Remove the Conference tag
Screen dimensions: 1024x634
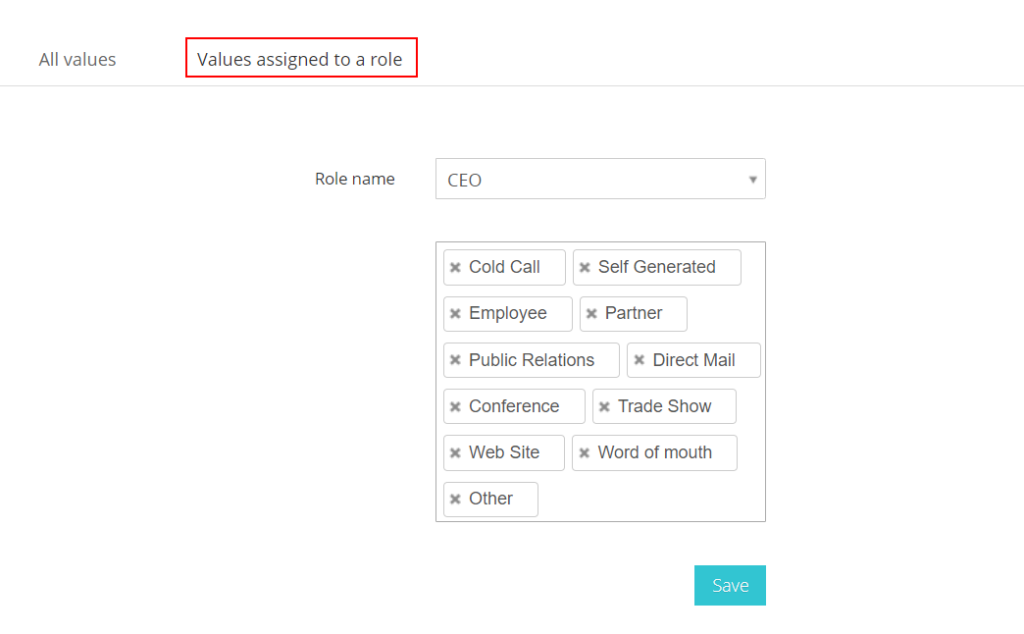pyautogui.click(x=455, y=407)
